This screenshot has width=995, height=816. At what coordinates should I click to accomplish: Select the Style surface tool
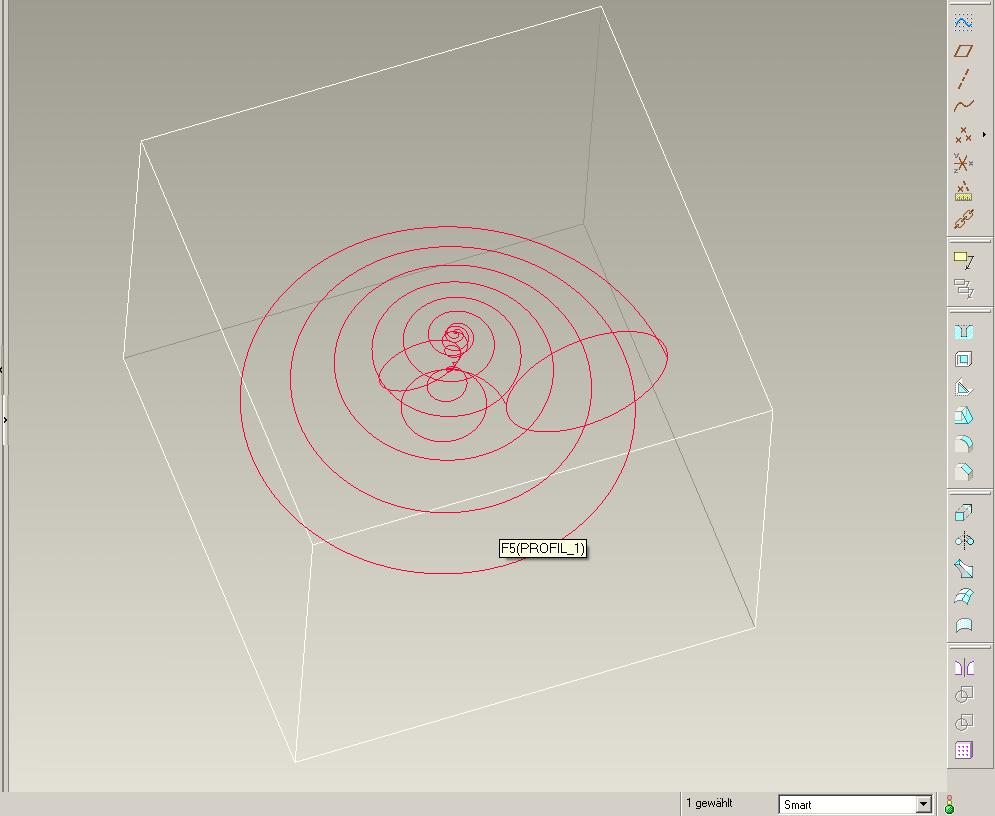click(x=963, y=625)
